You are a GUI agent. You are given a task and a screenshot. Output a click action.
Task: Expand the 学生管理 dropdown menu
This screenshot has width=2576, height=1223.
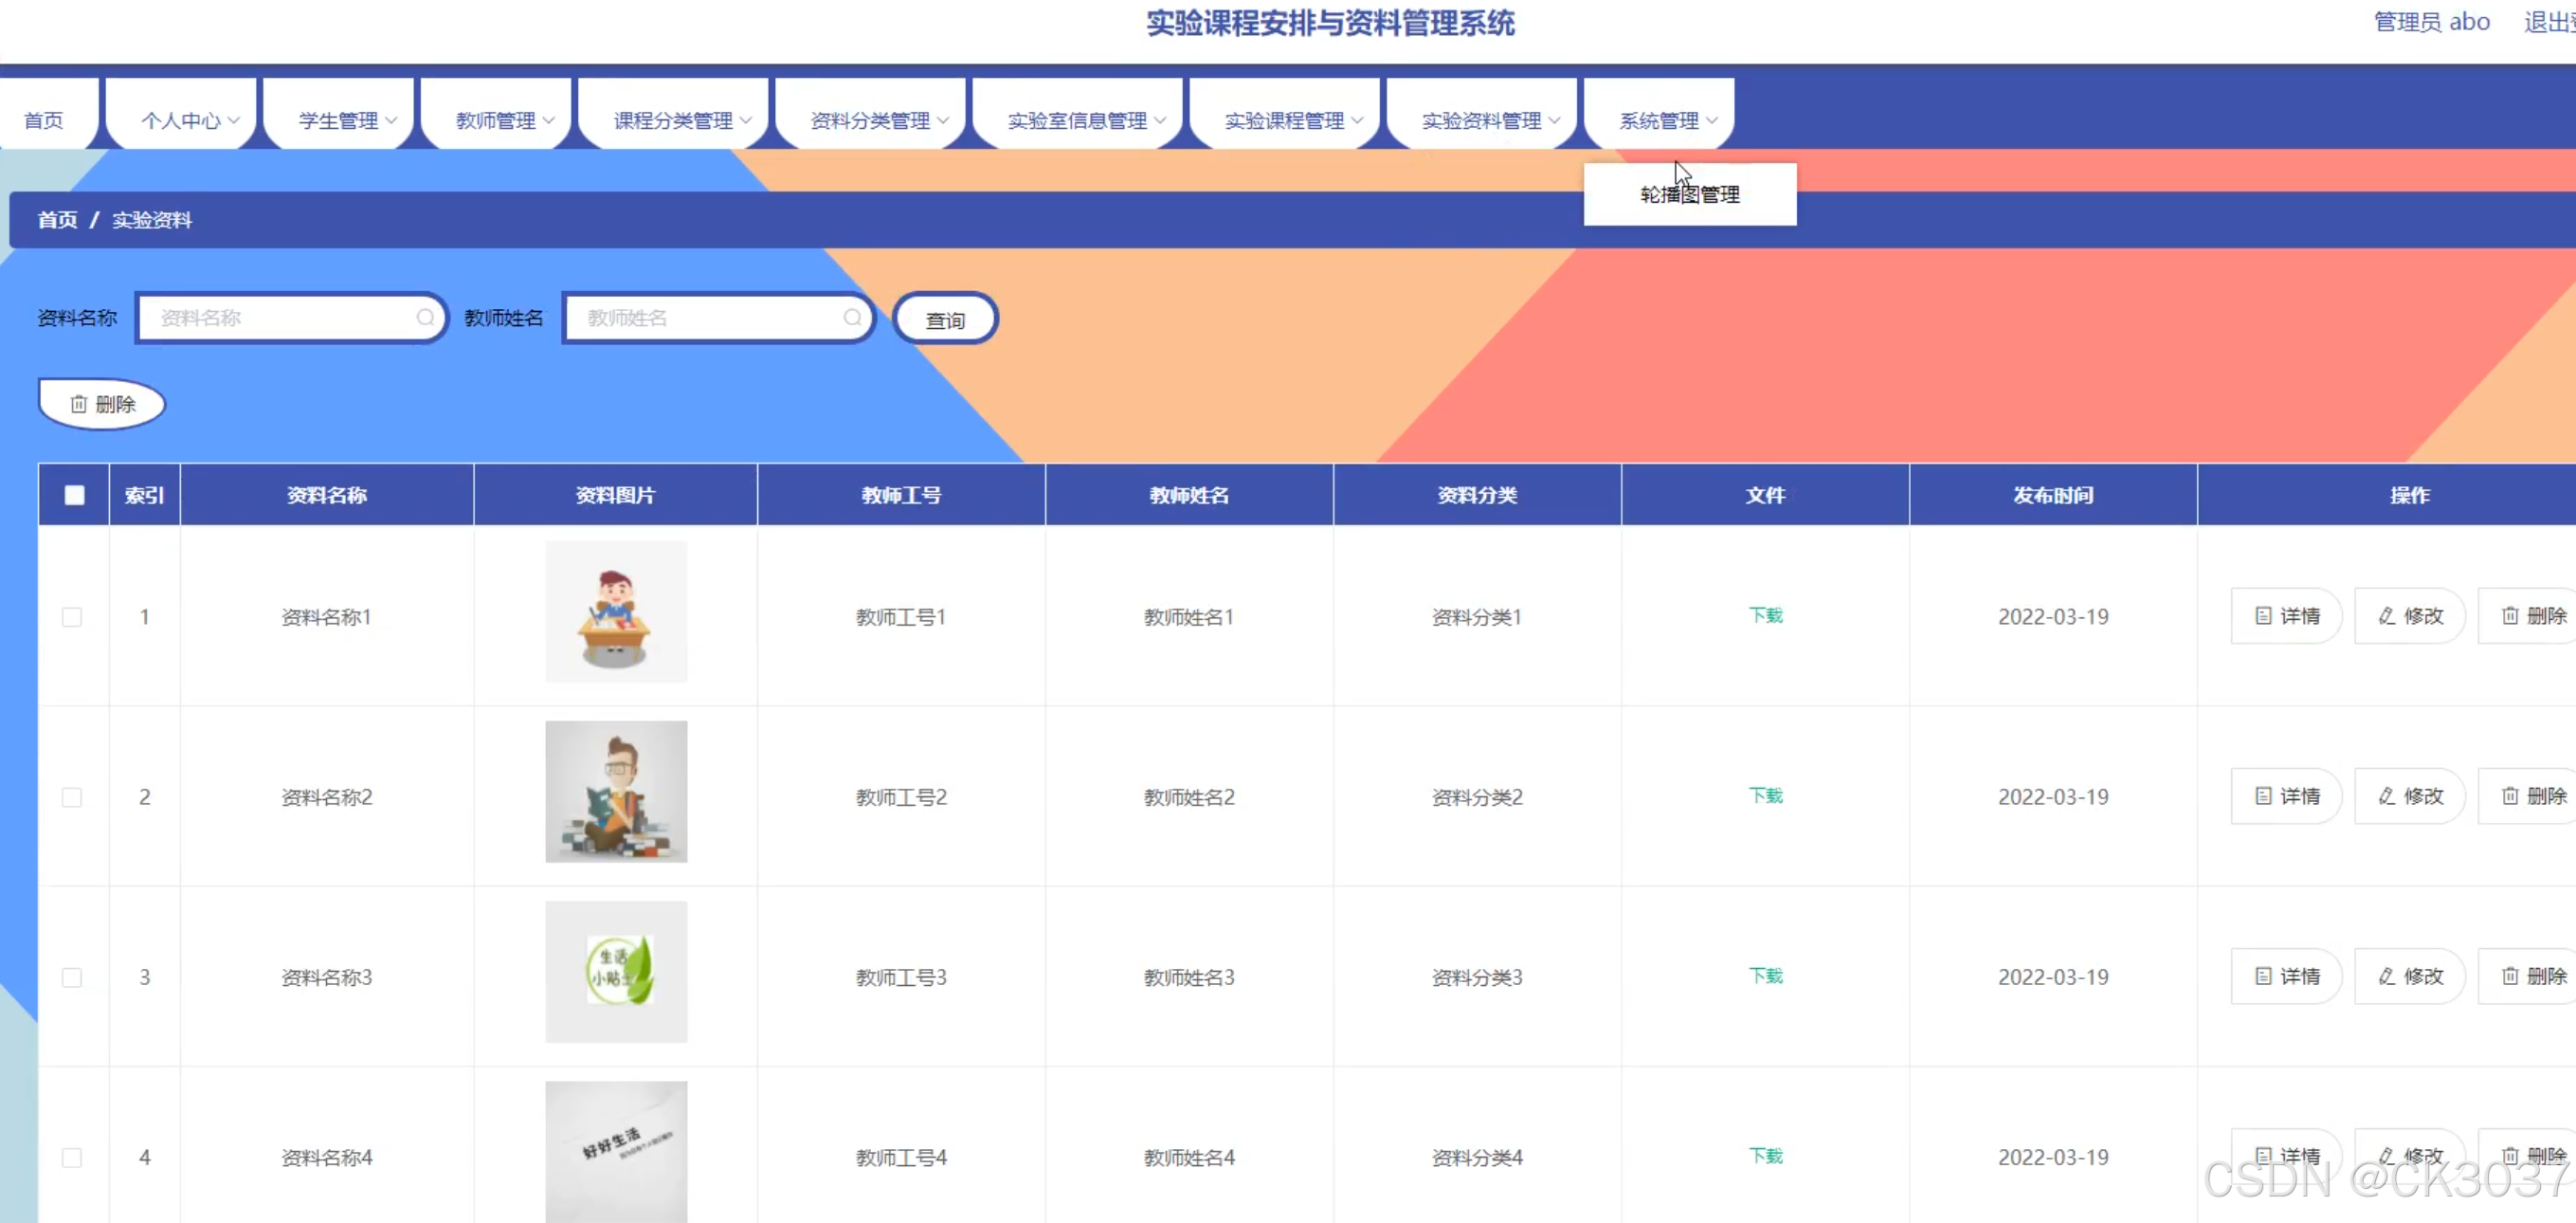click(x=346, y=120)
